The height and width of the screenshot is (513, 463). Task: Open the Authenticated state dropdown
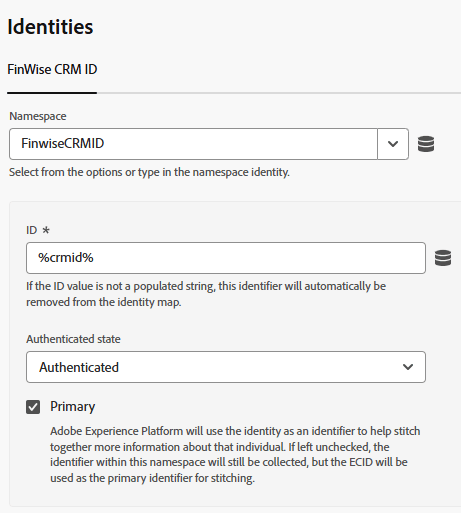[226, 367]
